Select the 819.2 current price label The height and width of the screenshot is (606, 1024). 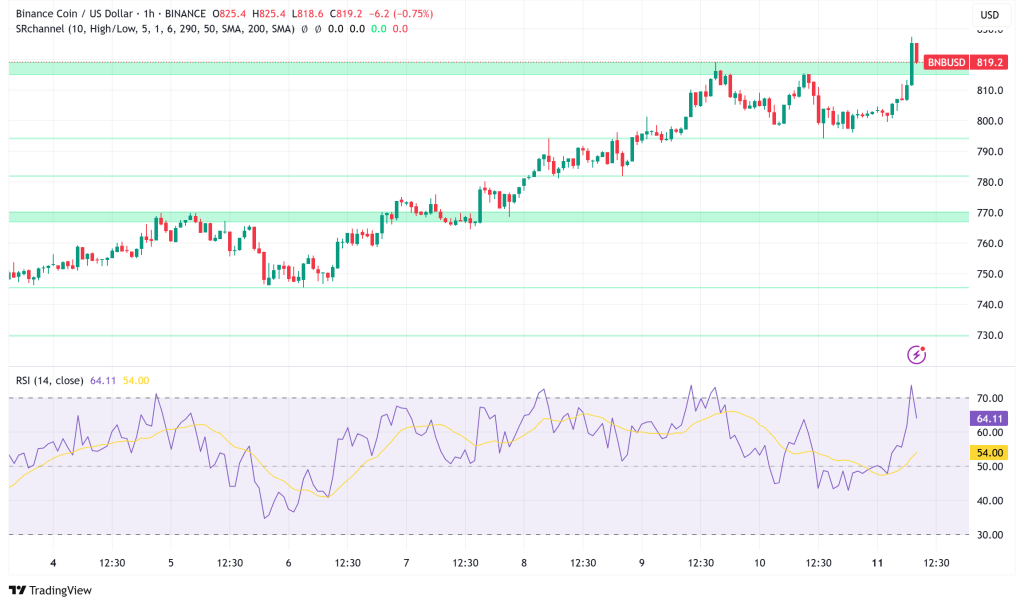[989, 62]
